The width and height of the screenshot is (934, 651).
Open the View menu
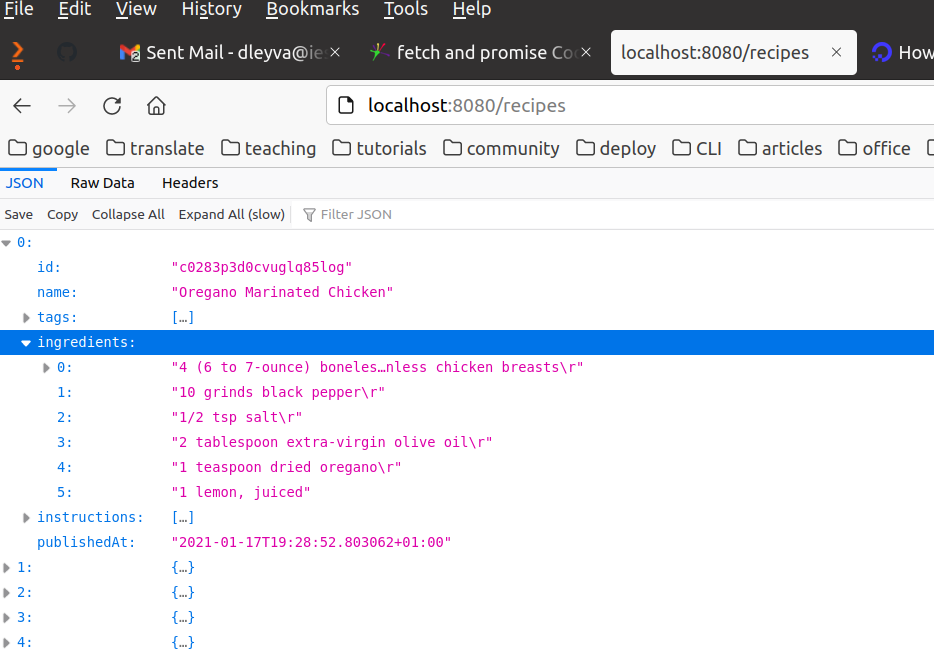pyautogui.click(x=136, y=9)
